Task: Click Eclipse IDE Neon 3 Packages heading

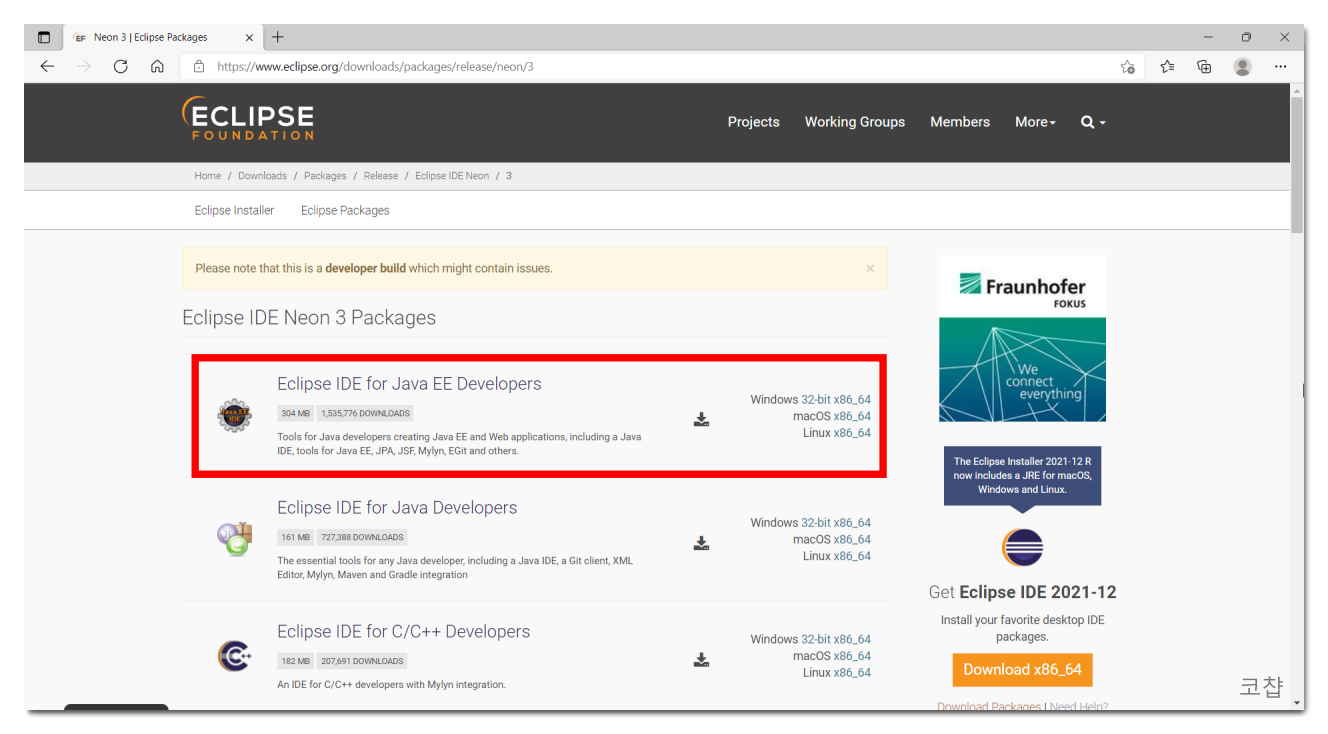Action: [309, 318]
